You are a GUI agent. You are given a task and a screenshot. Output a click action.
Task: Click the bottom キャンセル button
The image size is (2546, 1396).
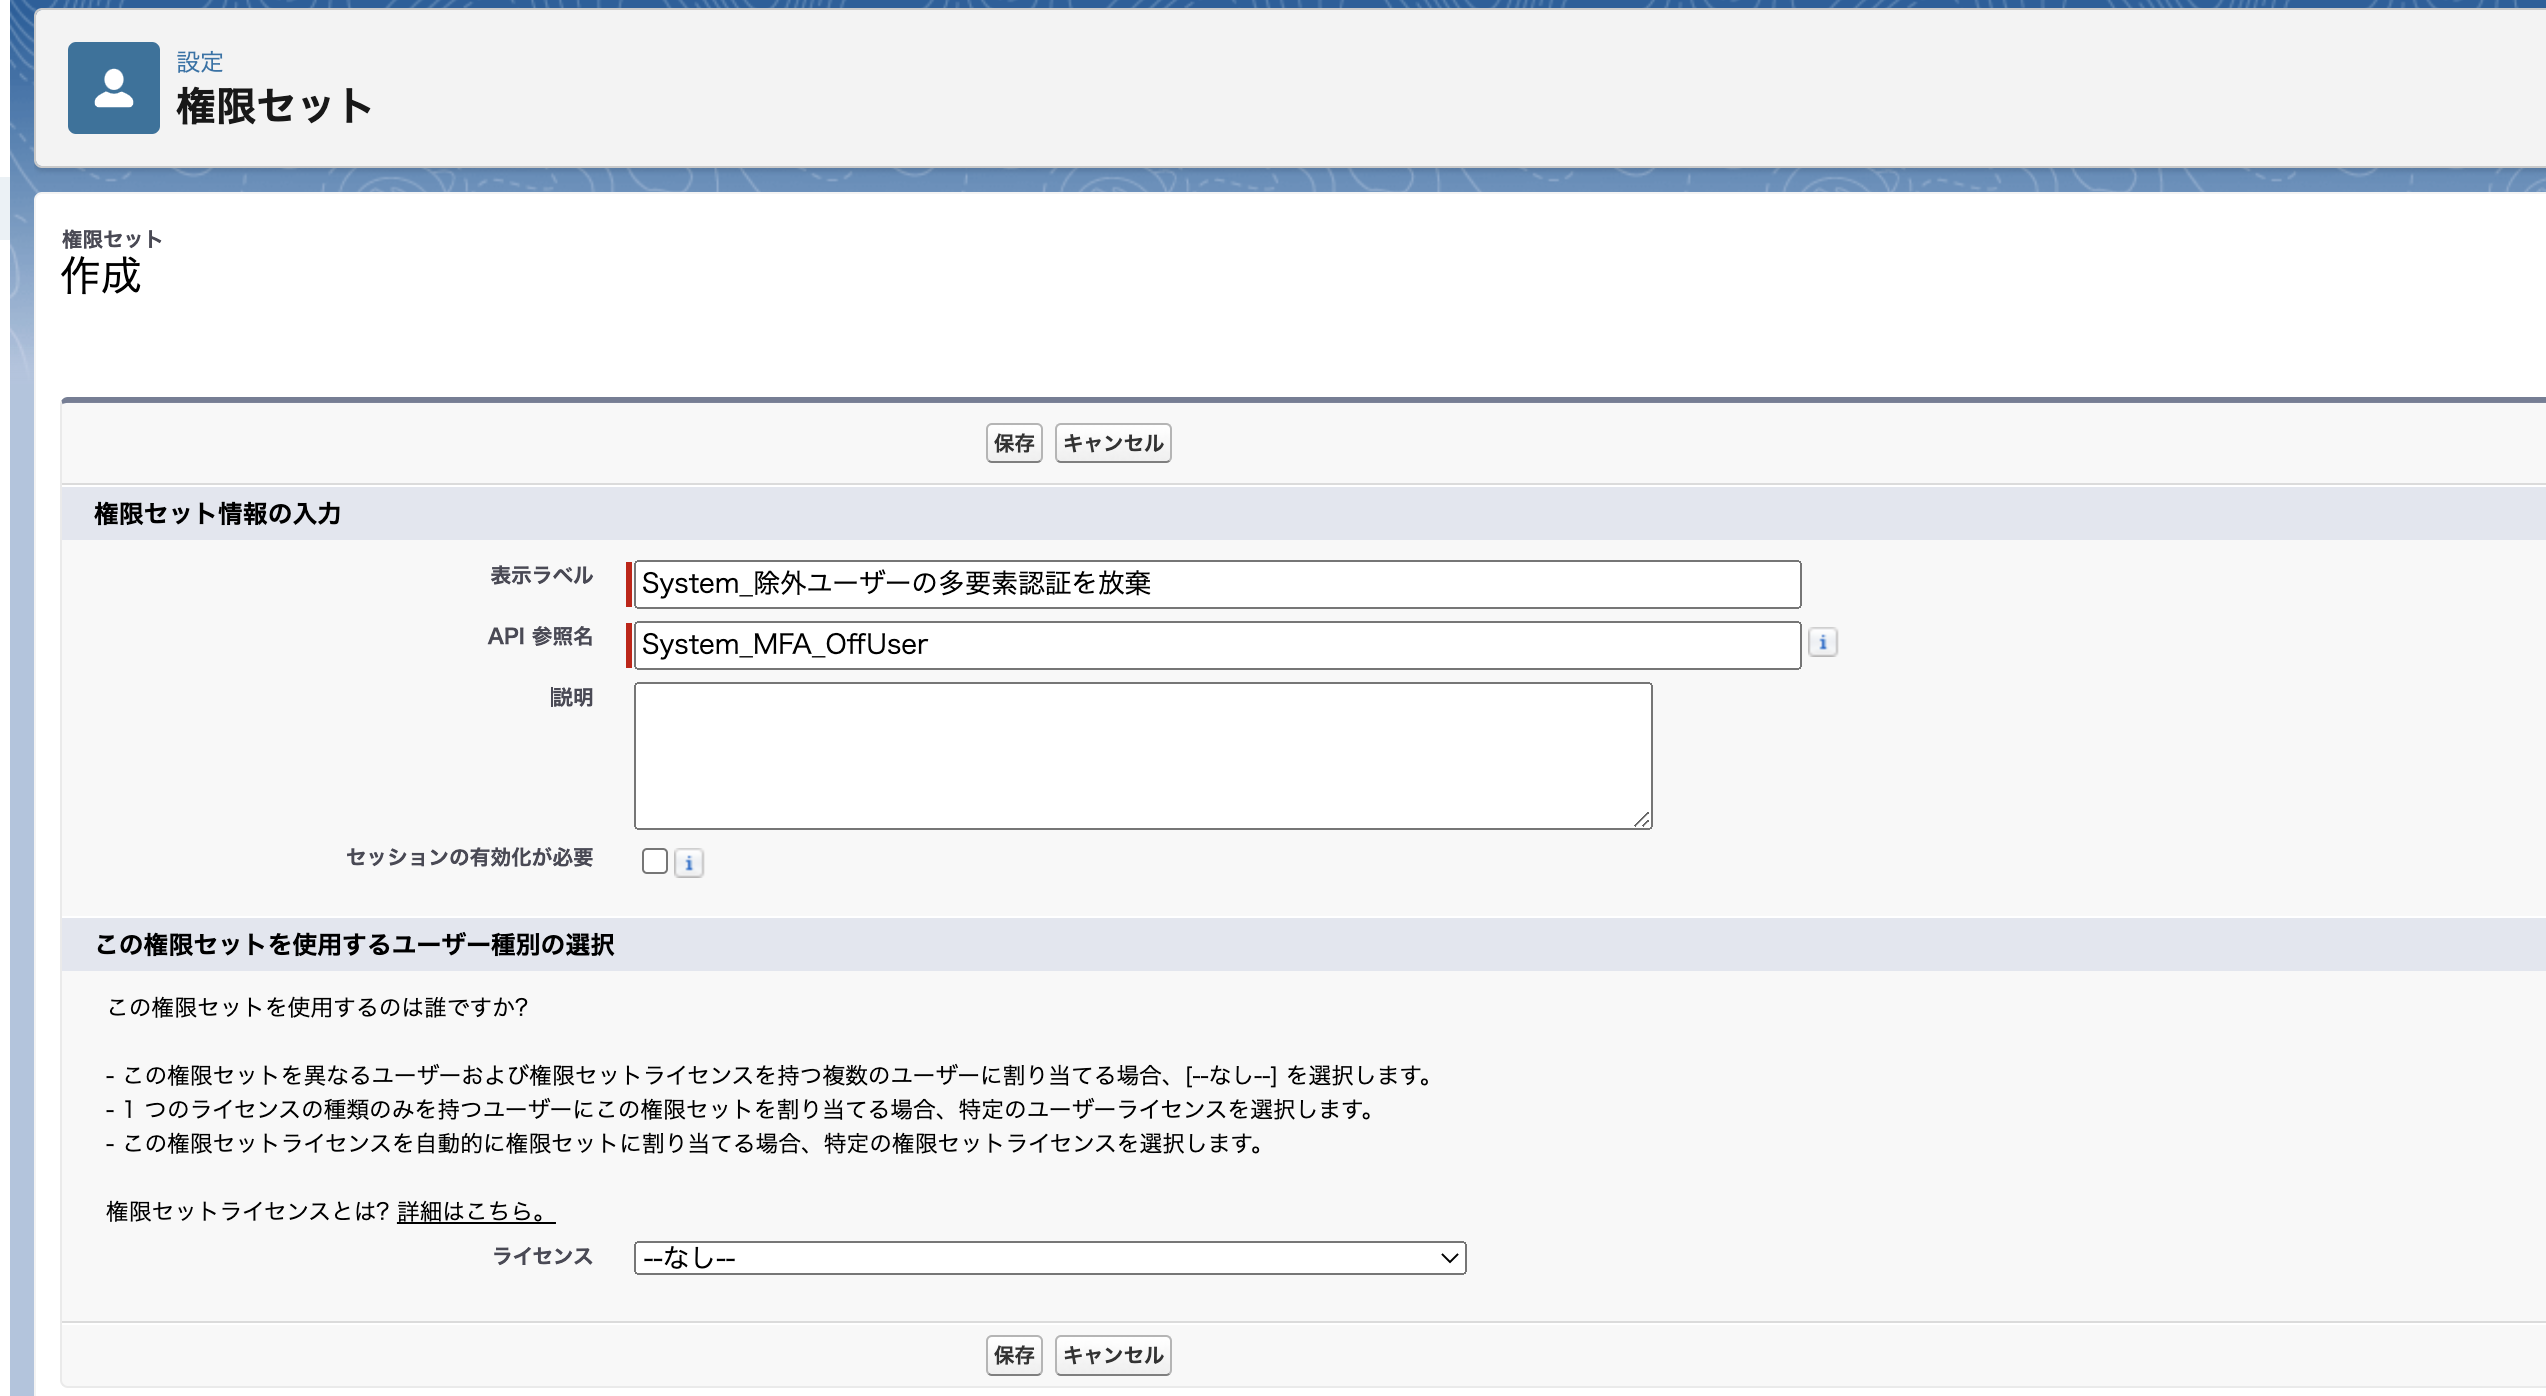pyautogui.click(x=1112, y=1355)
